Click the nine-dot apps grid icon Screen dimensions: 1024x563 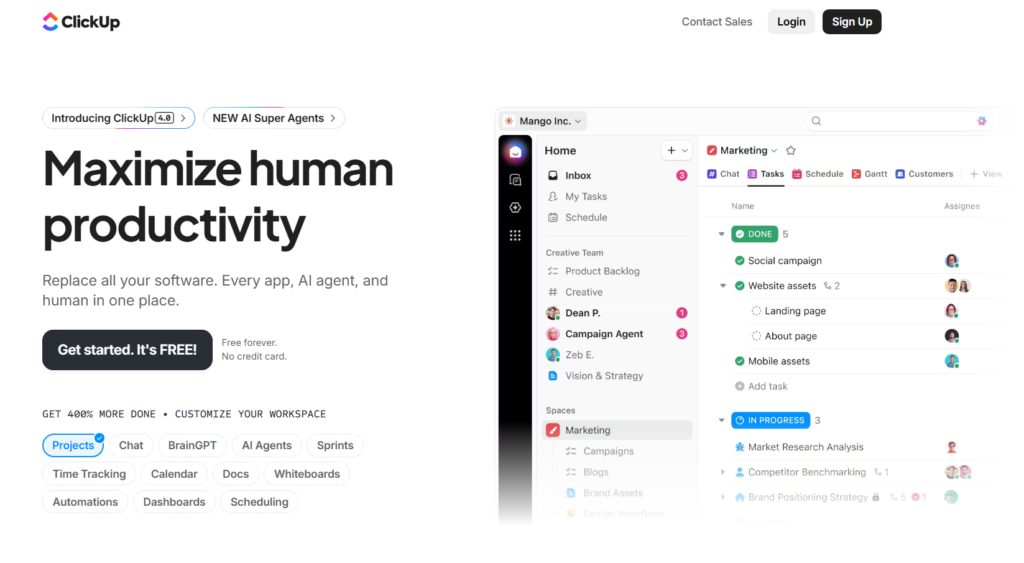[x=515, y=236]
